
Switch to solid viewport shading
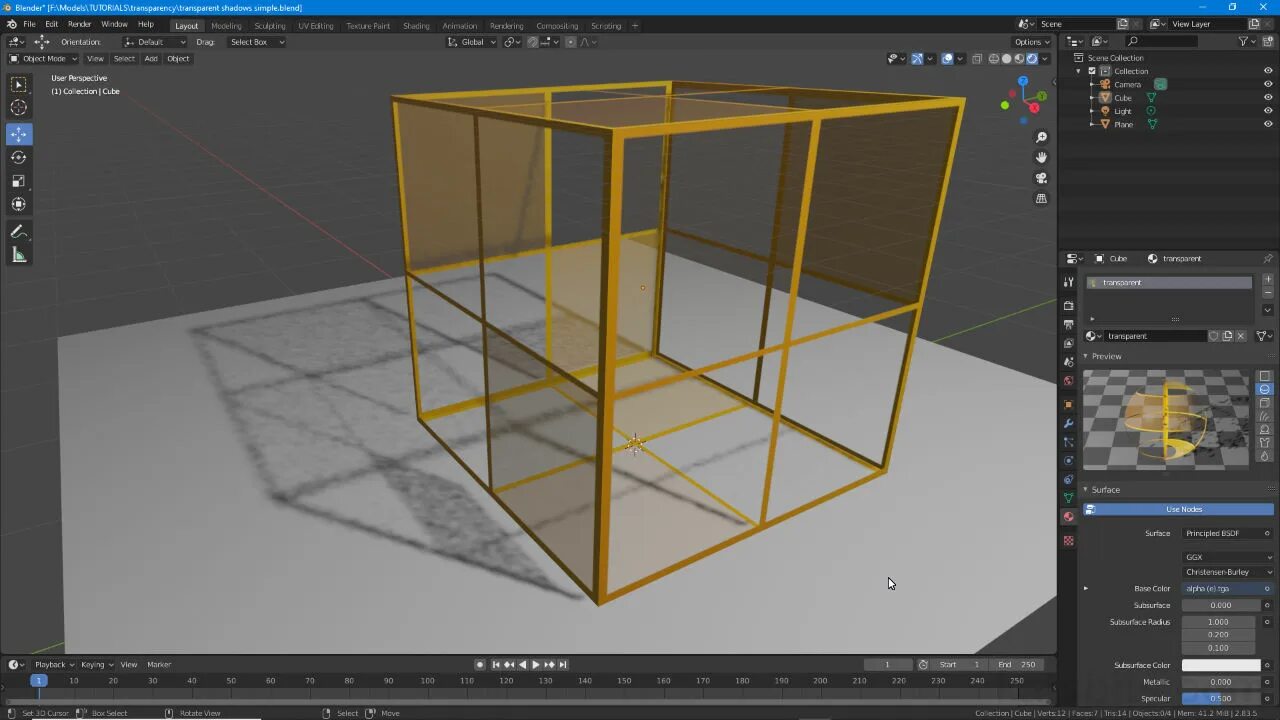(x=1006, y=58)
